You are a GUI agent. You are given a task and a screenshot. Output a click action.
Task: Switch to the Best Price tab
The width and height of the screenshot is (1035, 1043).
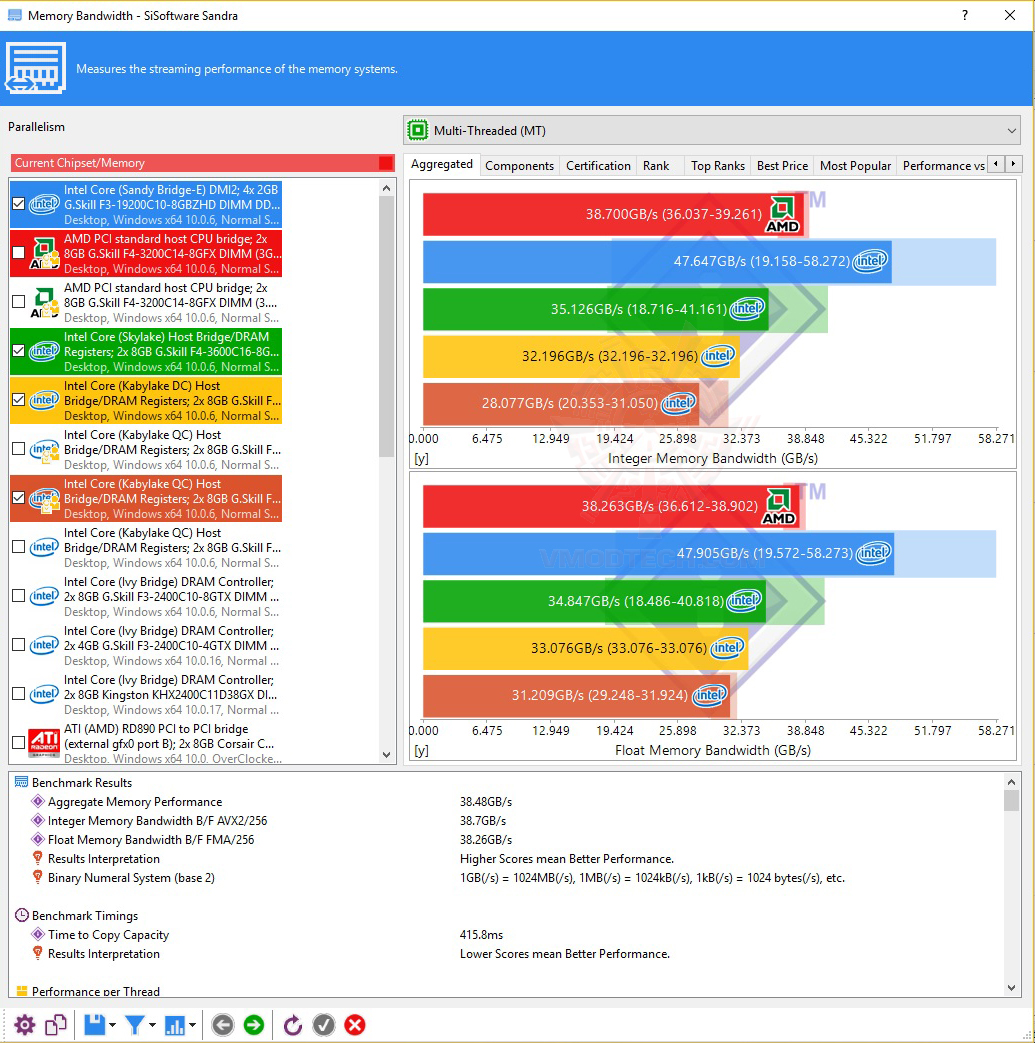[782, 166]
